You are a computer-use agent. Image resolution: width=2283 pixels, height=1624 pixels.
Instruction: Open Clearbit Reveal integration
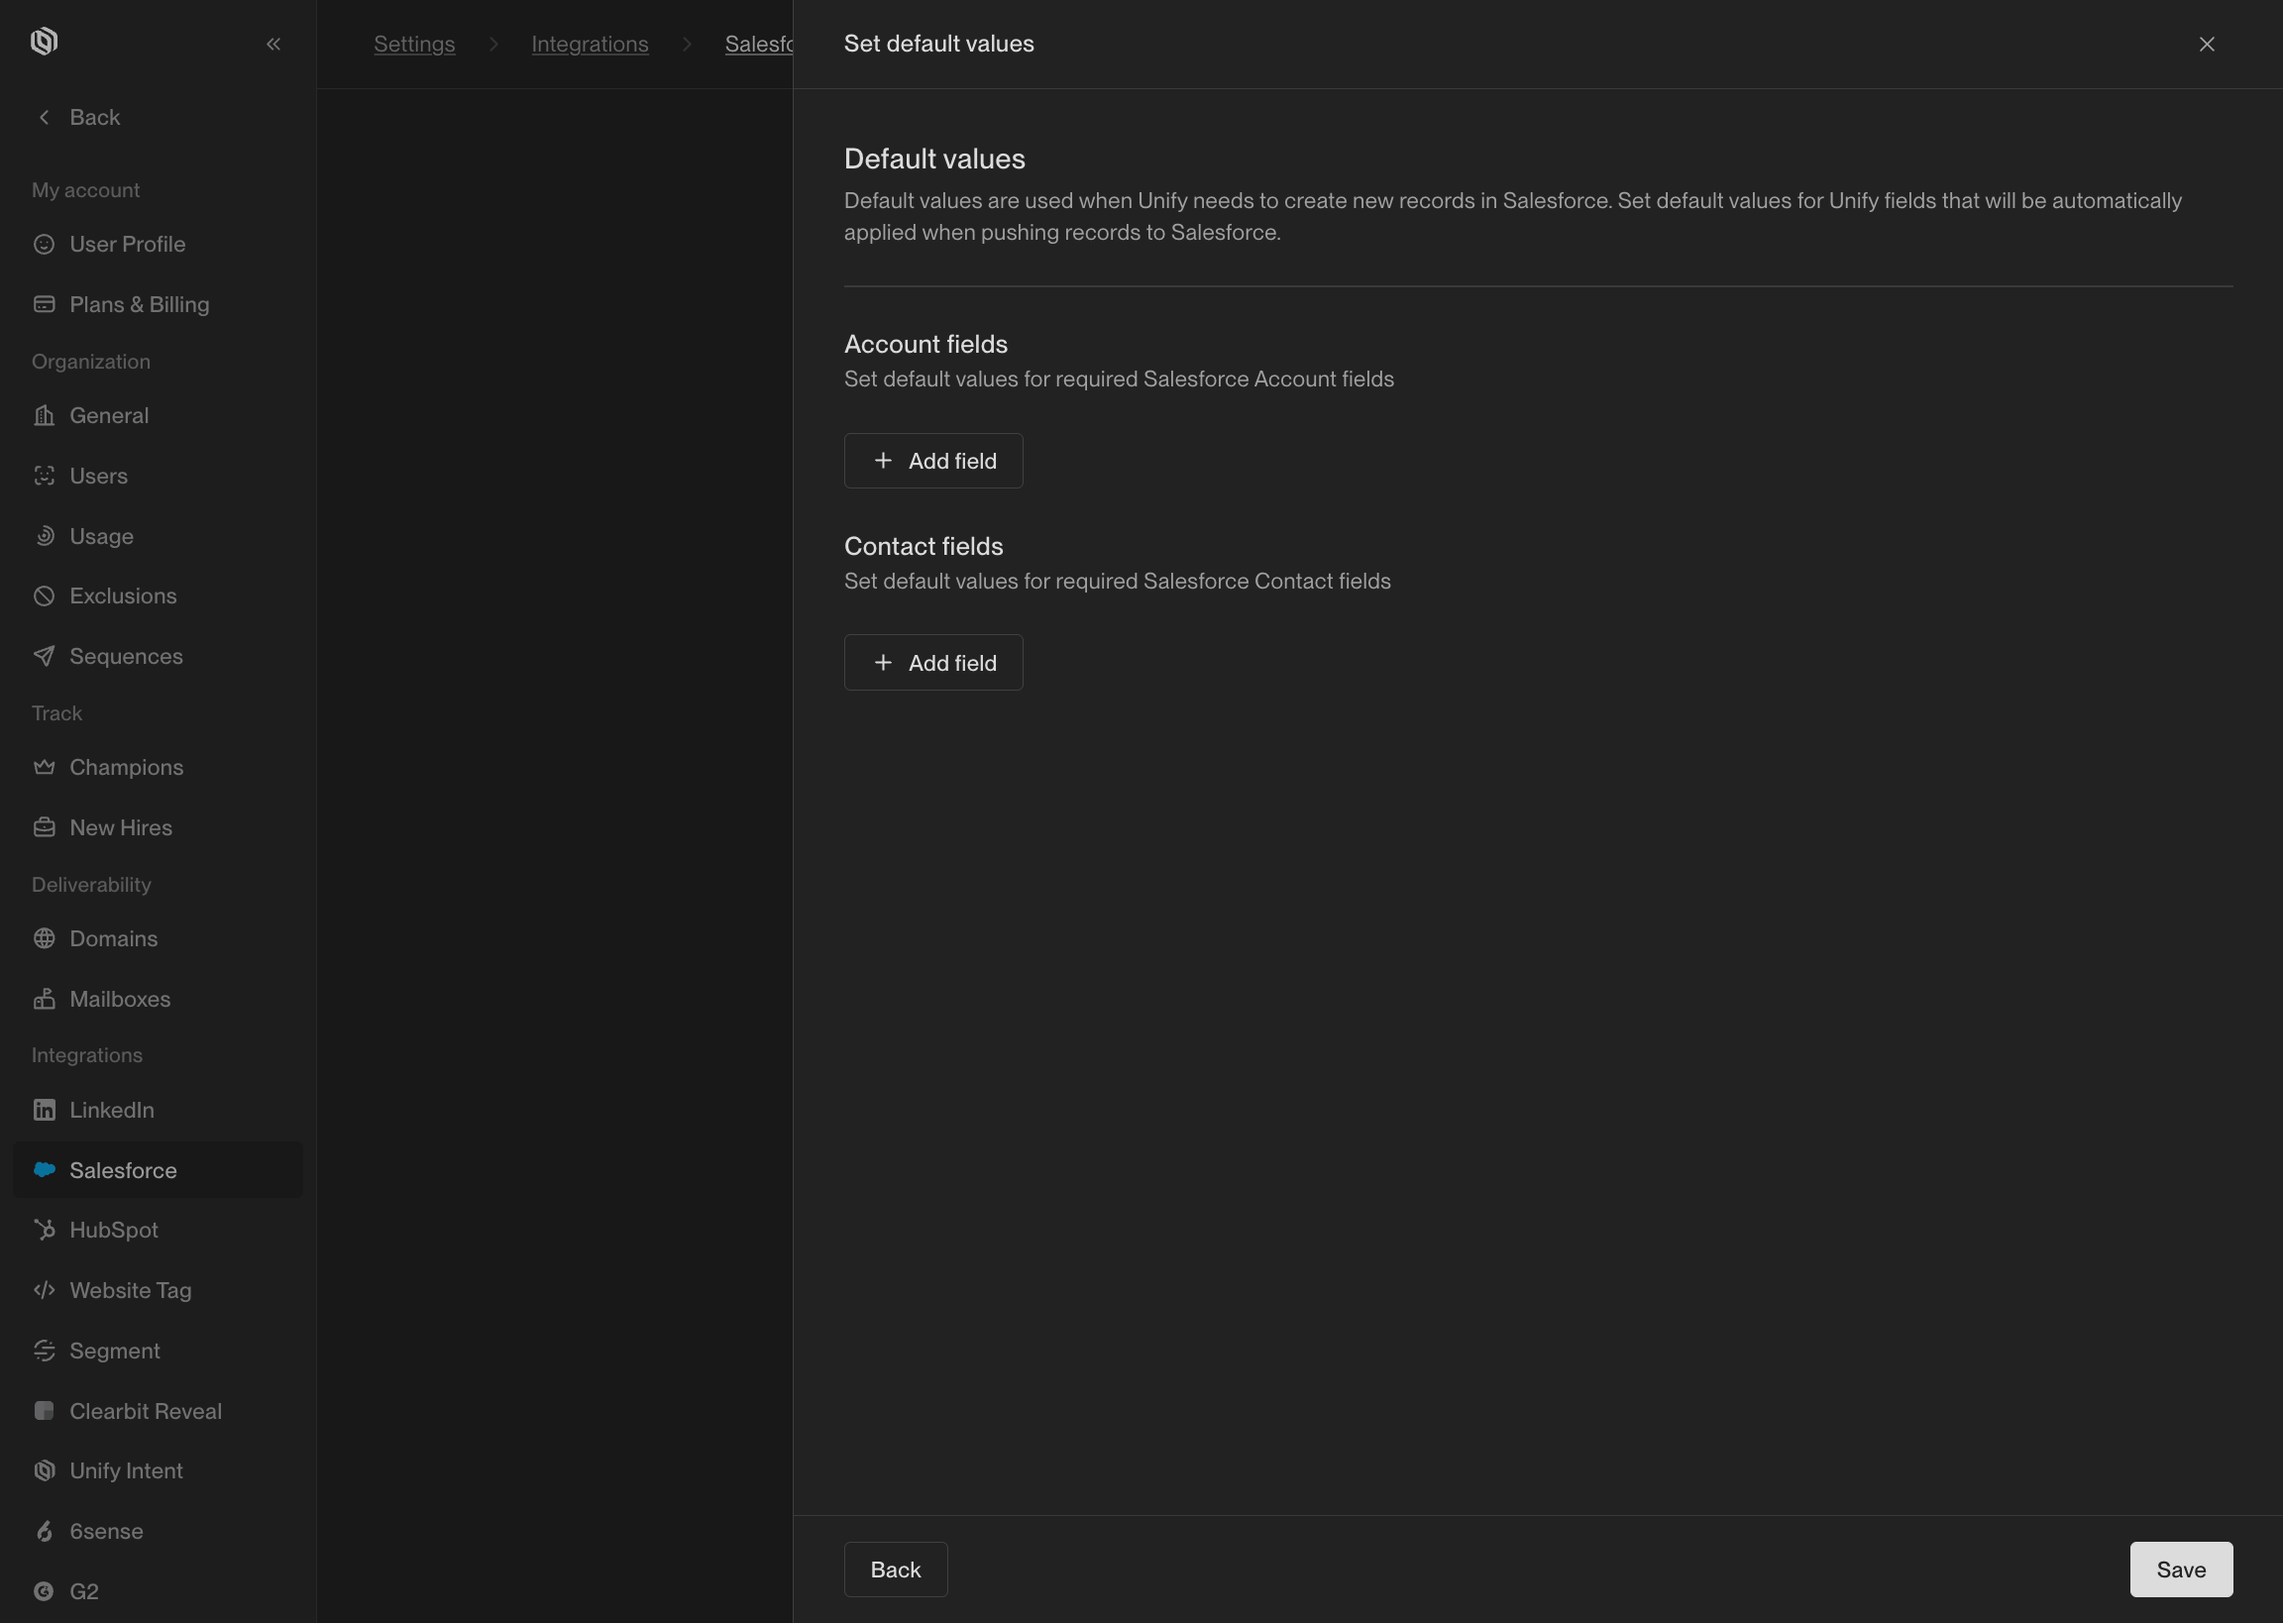click(145, 1411)
